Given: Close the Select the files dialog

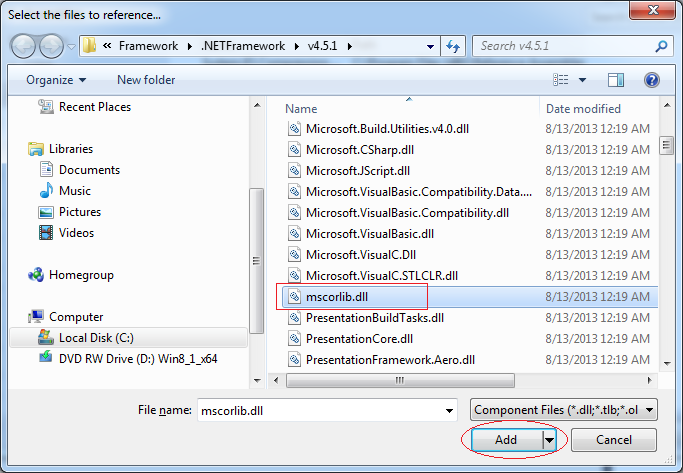Looking at the screenshot, I should (653, 10).
